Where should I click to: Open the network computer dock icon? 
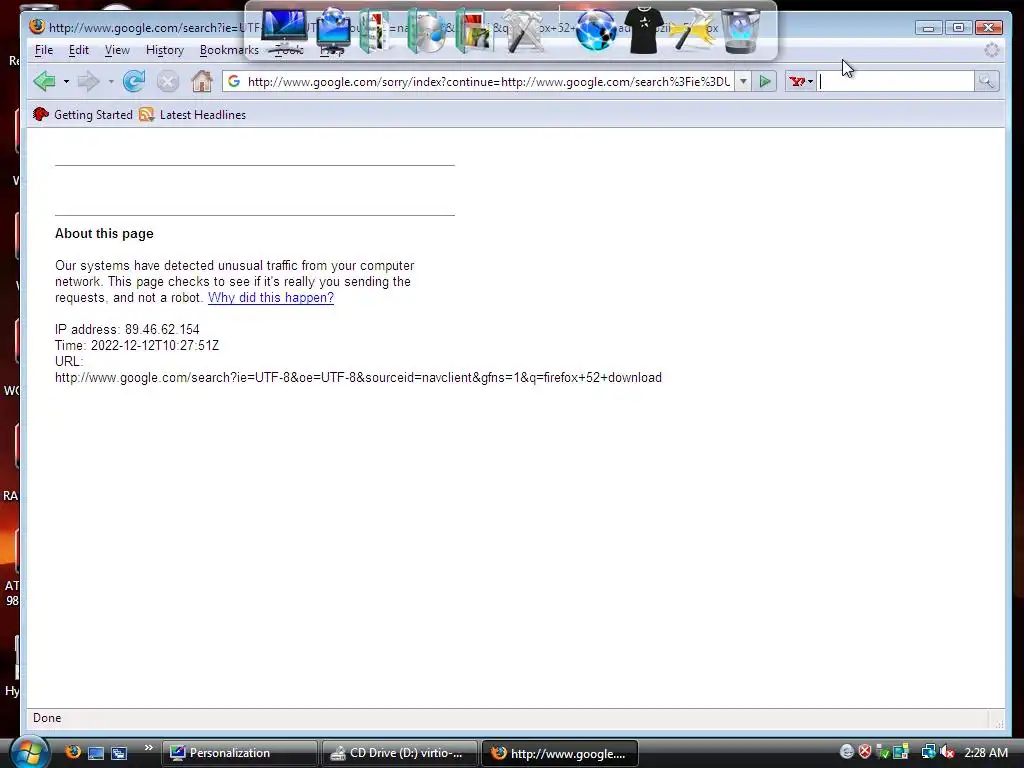tap(334, 30)
